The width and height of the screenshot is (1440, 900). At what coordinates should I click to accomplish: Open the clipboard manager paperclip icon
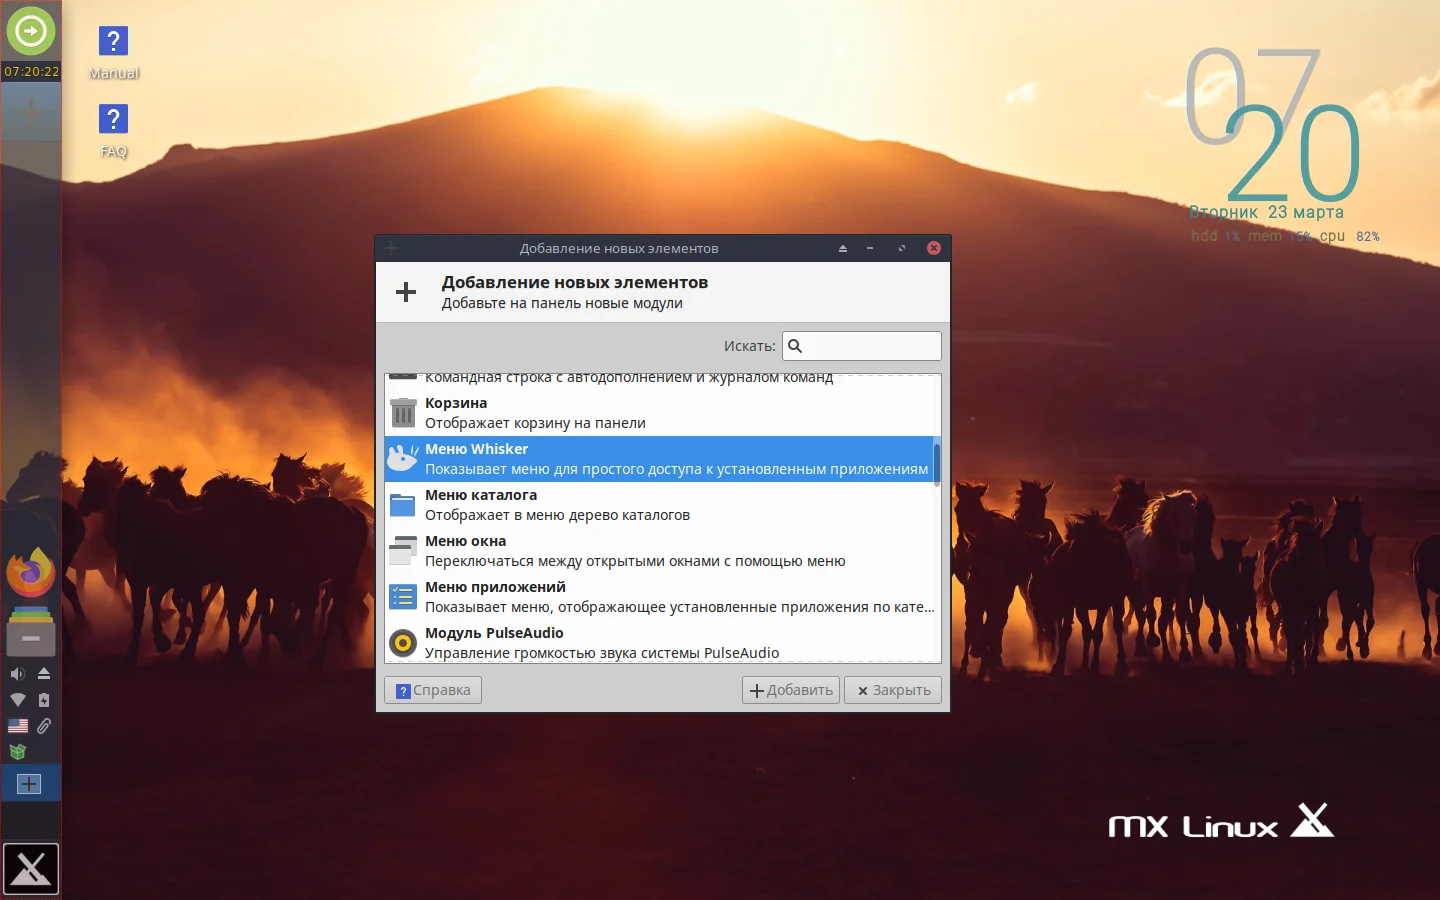(44, 725)
